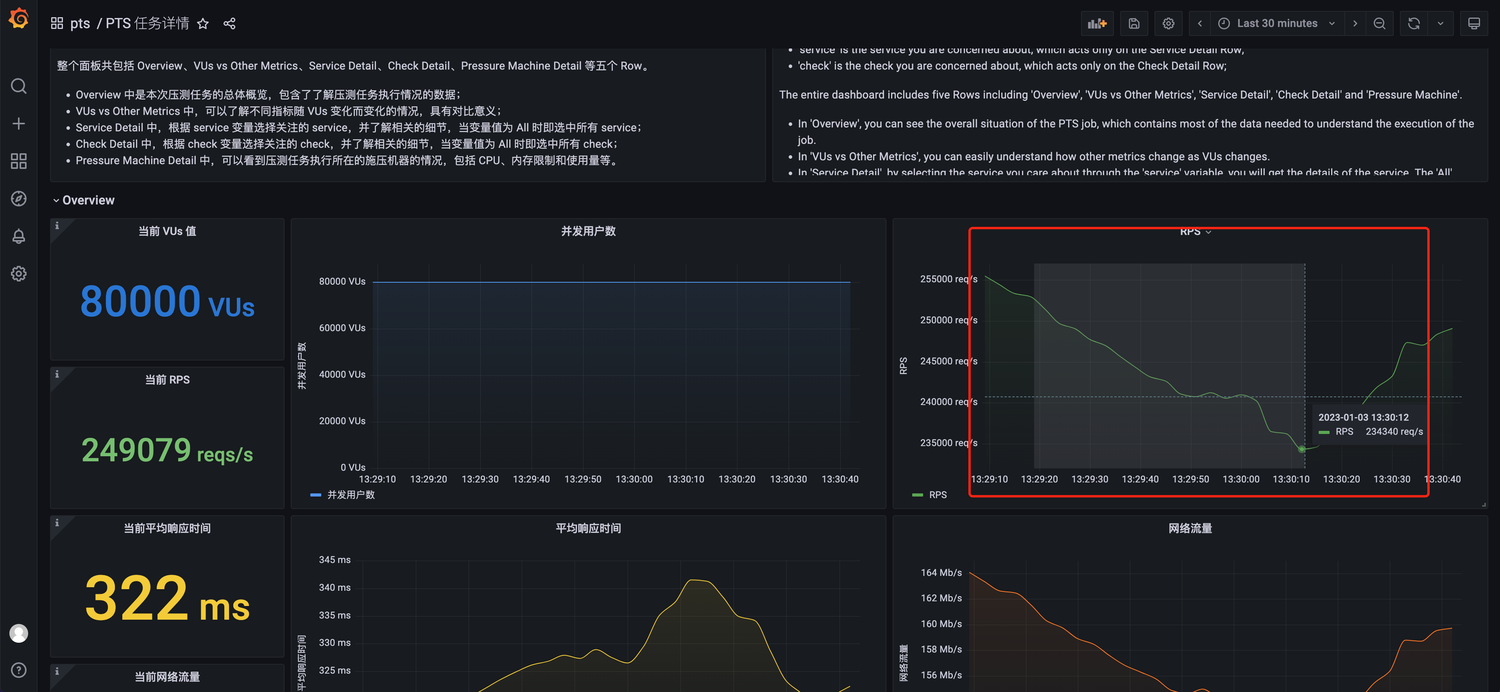The width and height of the screenshot is (1500, 692).
Task: Open the refresh interval dropdown arrow
Action: pyautogui.click(x=1440, y=23)
